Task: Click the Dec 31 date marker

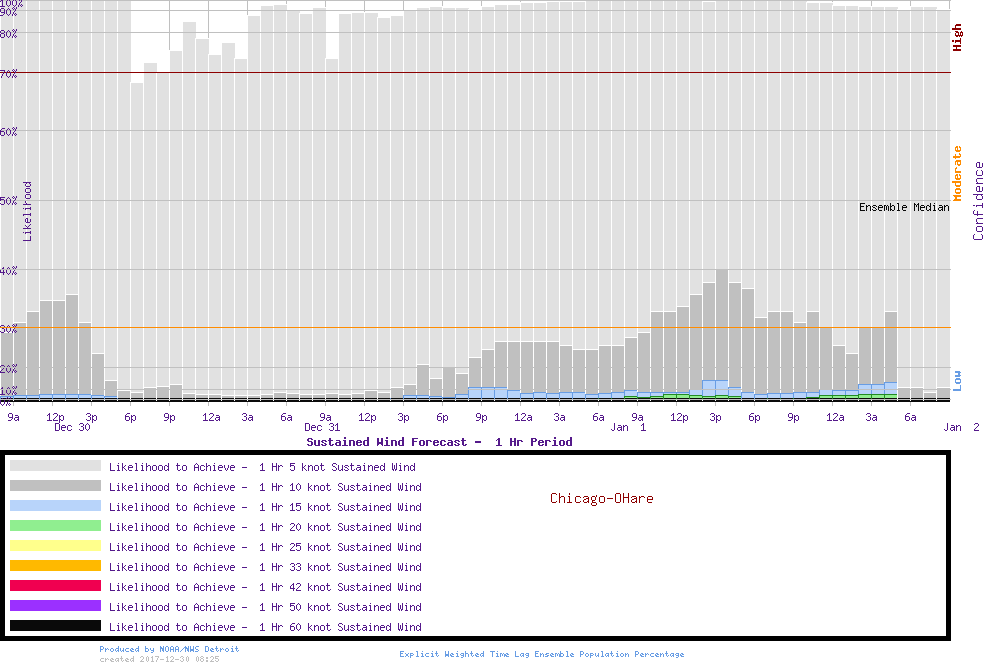Action: (x=322, y=427)
